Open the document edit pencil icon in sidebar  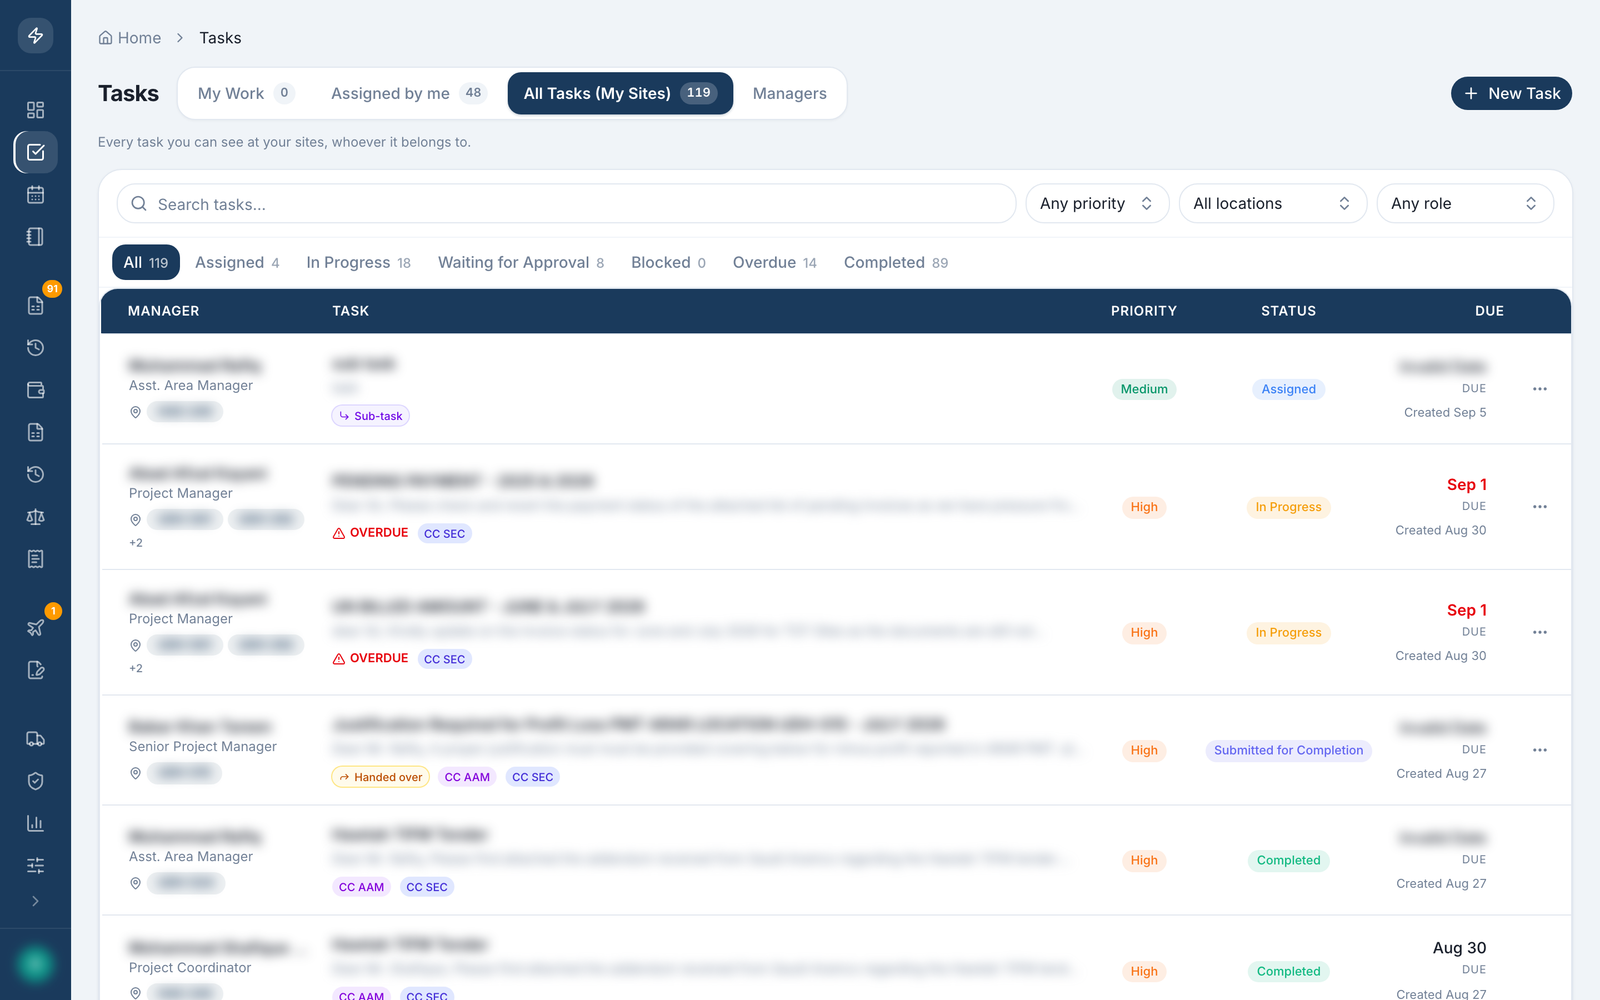[x=35, y=670]
